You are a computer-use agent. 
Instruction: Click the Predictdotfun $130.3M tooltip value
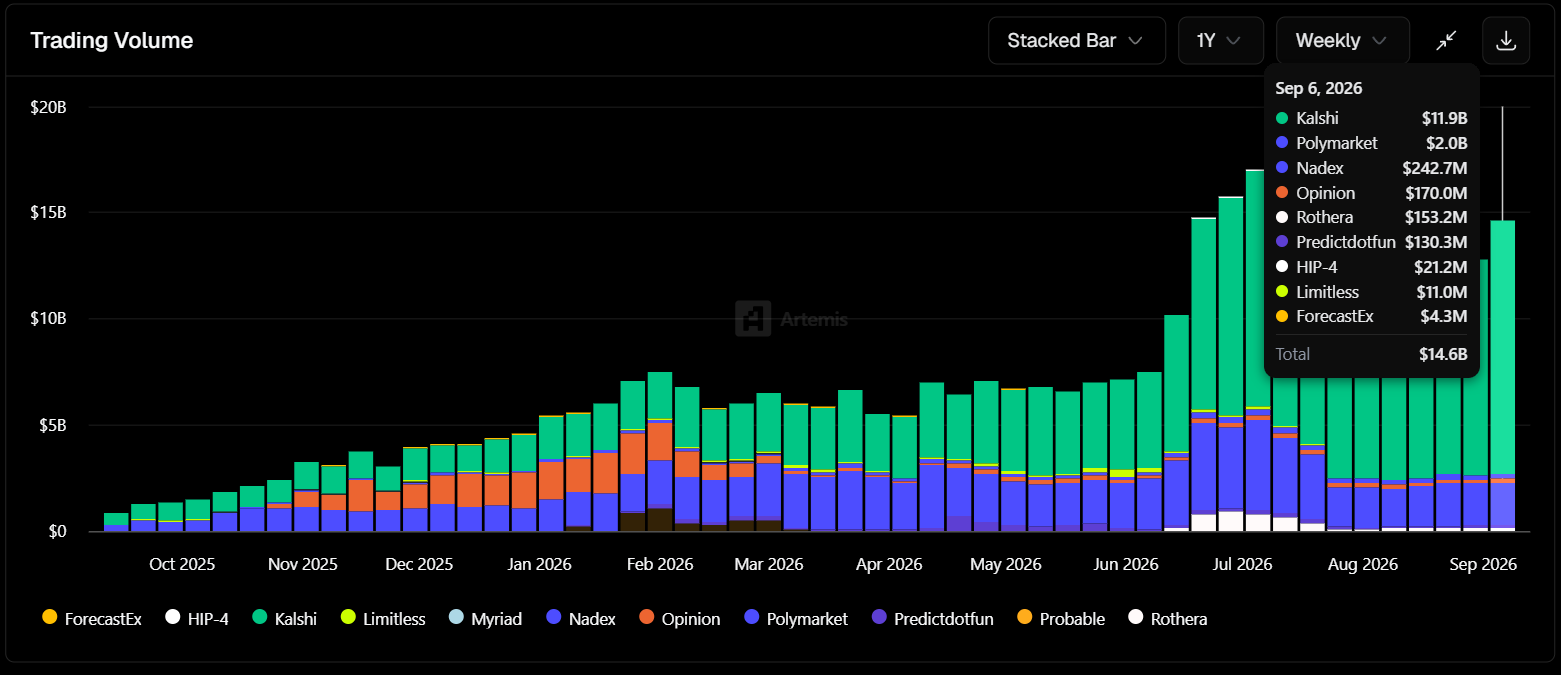click(1436, 242)
